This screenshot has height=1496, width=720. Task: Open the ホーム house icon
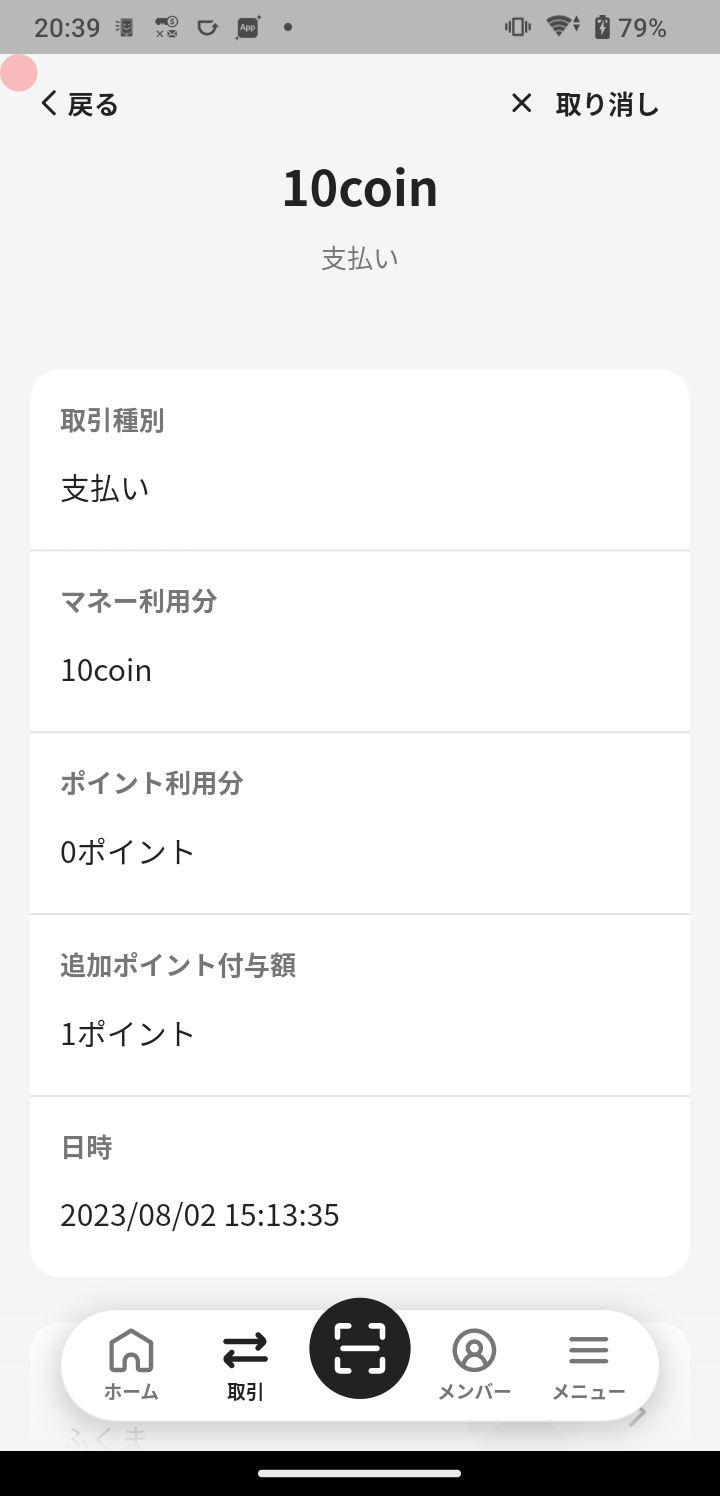131,1350
